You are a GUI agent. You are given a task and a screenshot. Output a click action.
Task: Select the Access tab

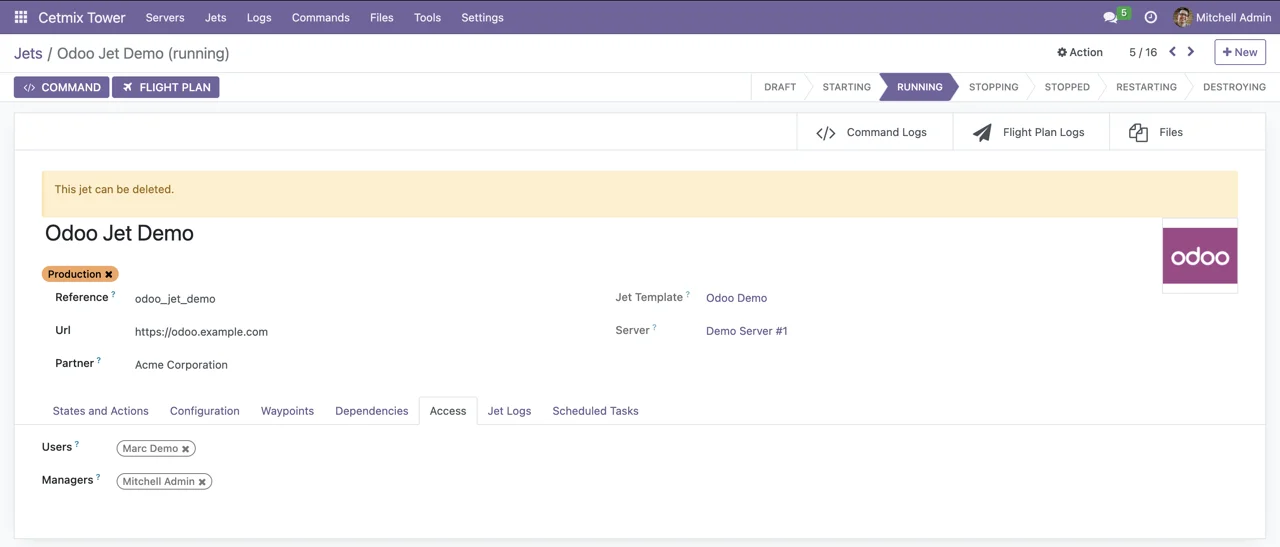448,411
